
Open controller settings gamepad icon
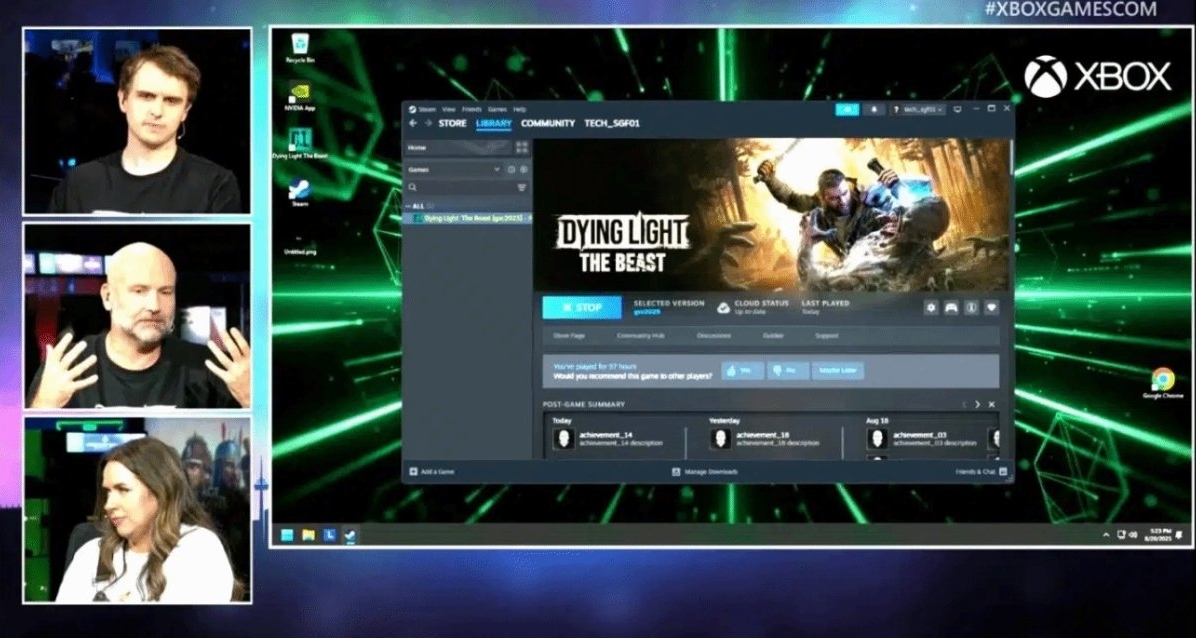point(951,308)
